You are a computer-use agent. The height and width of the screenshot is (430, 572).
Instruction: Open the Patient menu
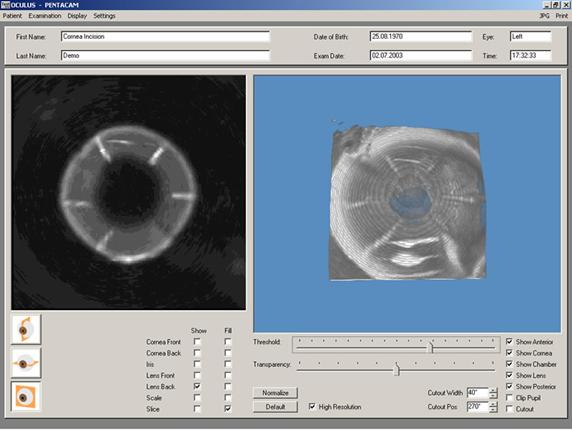tap(12, 16)
